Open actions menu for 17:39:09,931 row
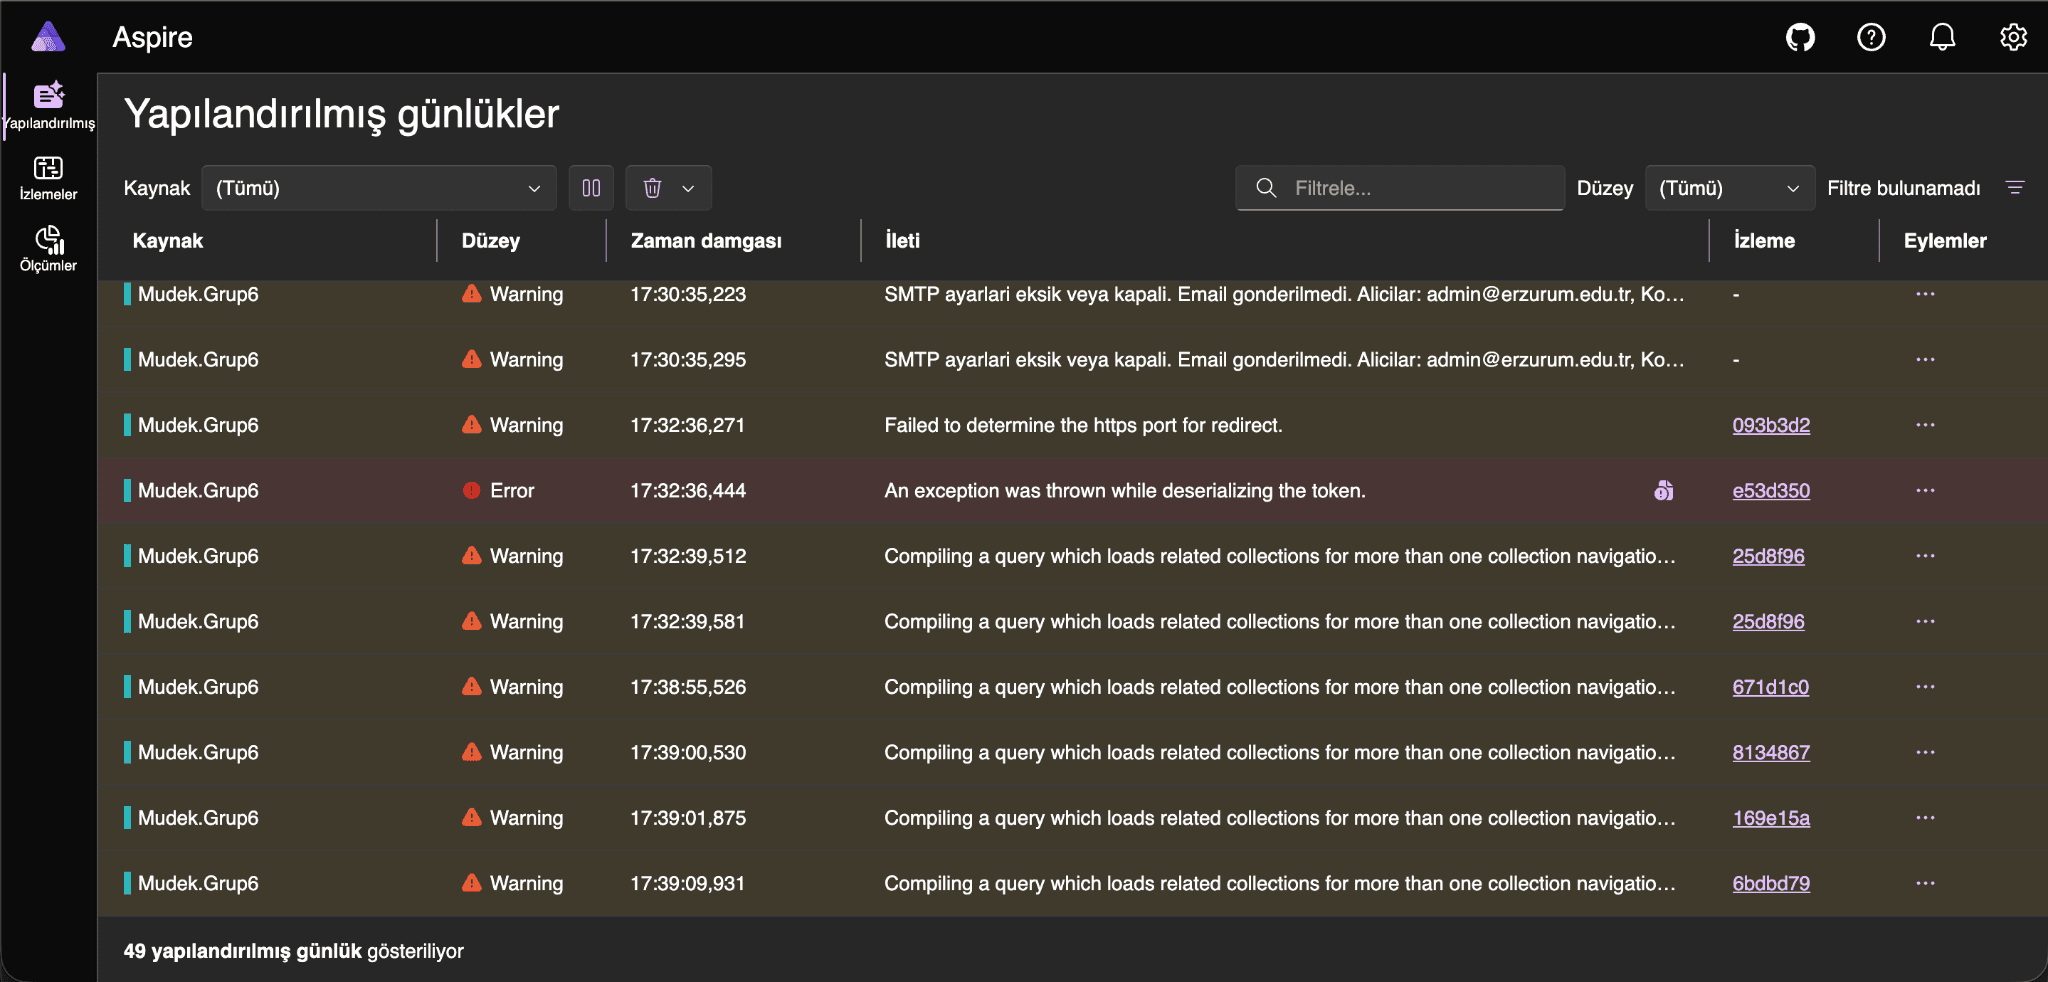The width and height of the screenshot is (2048, 982). pyautogui.click(x=1925, y=883)
